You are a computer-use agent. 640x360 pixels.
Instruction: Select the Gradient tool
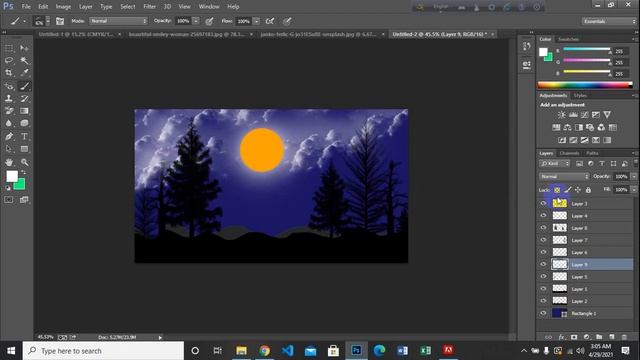click(x=24, y=111)
